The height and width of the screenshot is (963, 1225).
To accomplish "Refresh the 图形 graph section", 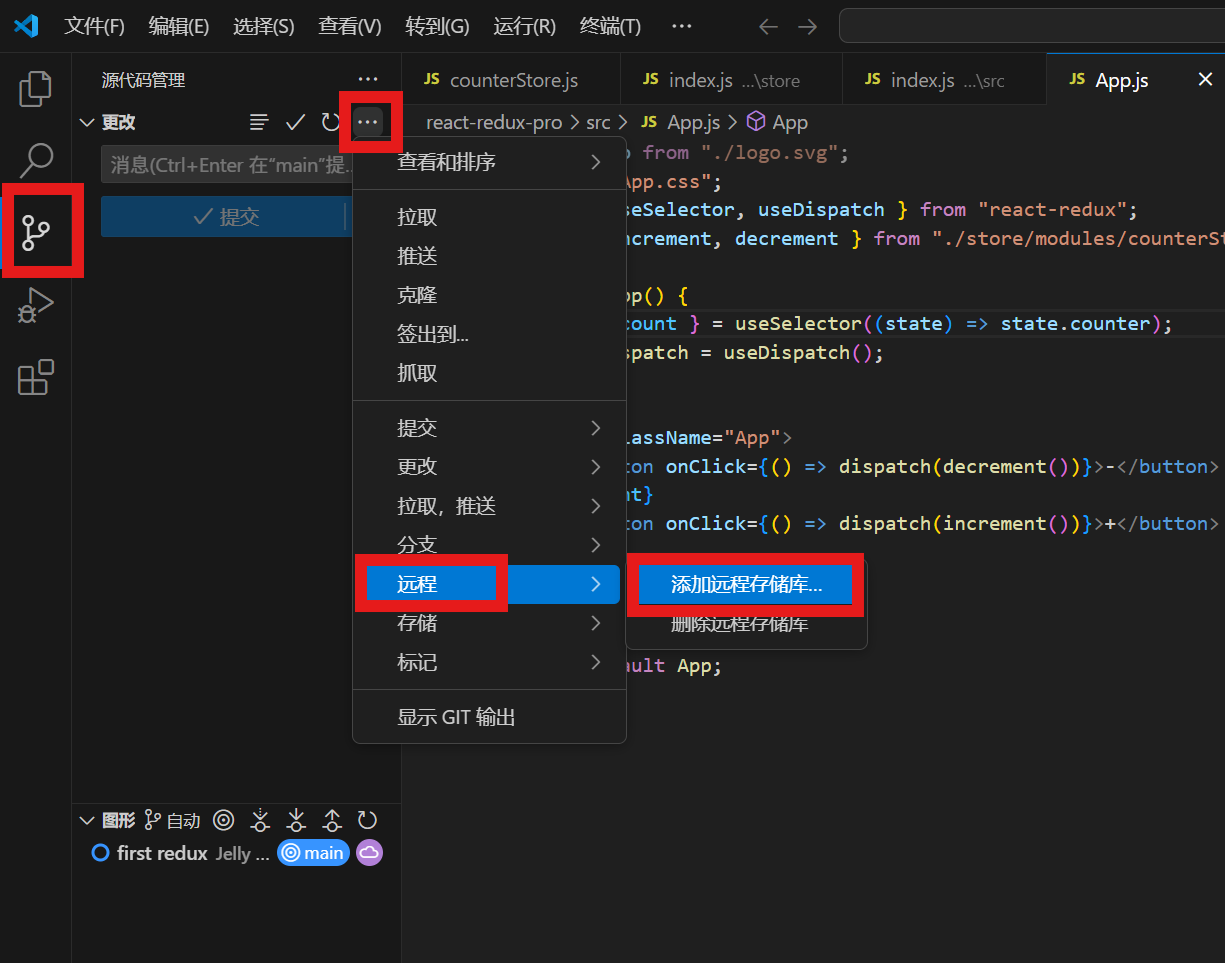I will (368, 821).
